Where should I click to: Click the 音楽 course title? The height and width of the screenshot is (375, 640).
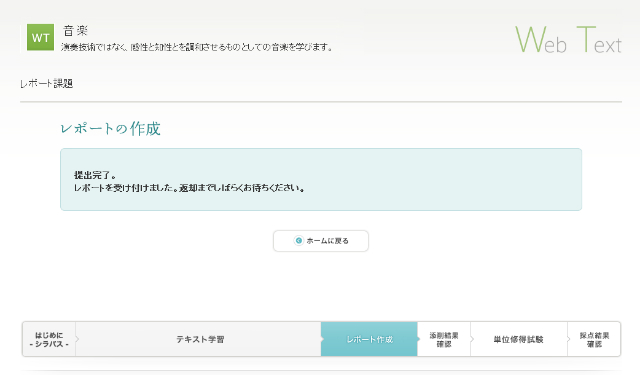pos(76,31)
